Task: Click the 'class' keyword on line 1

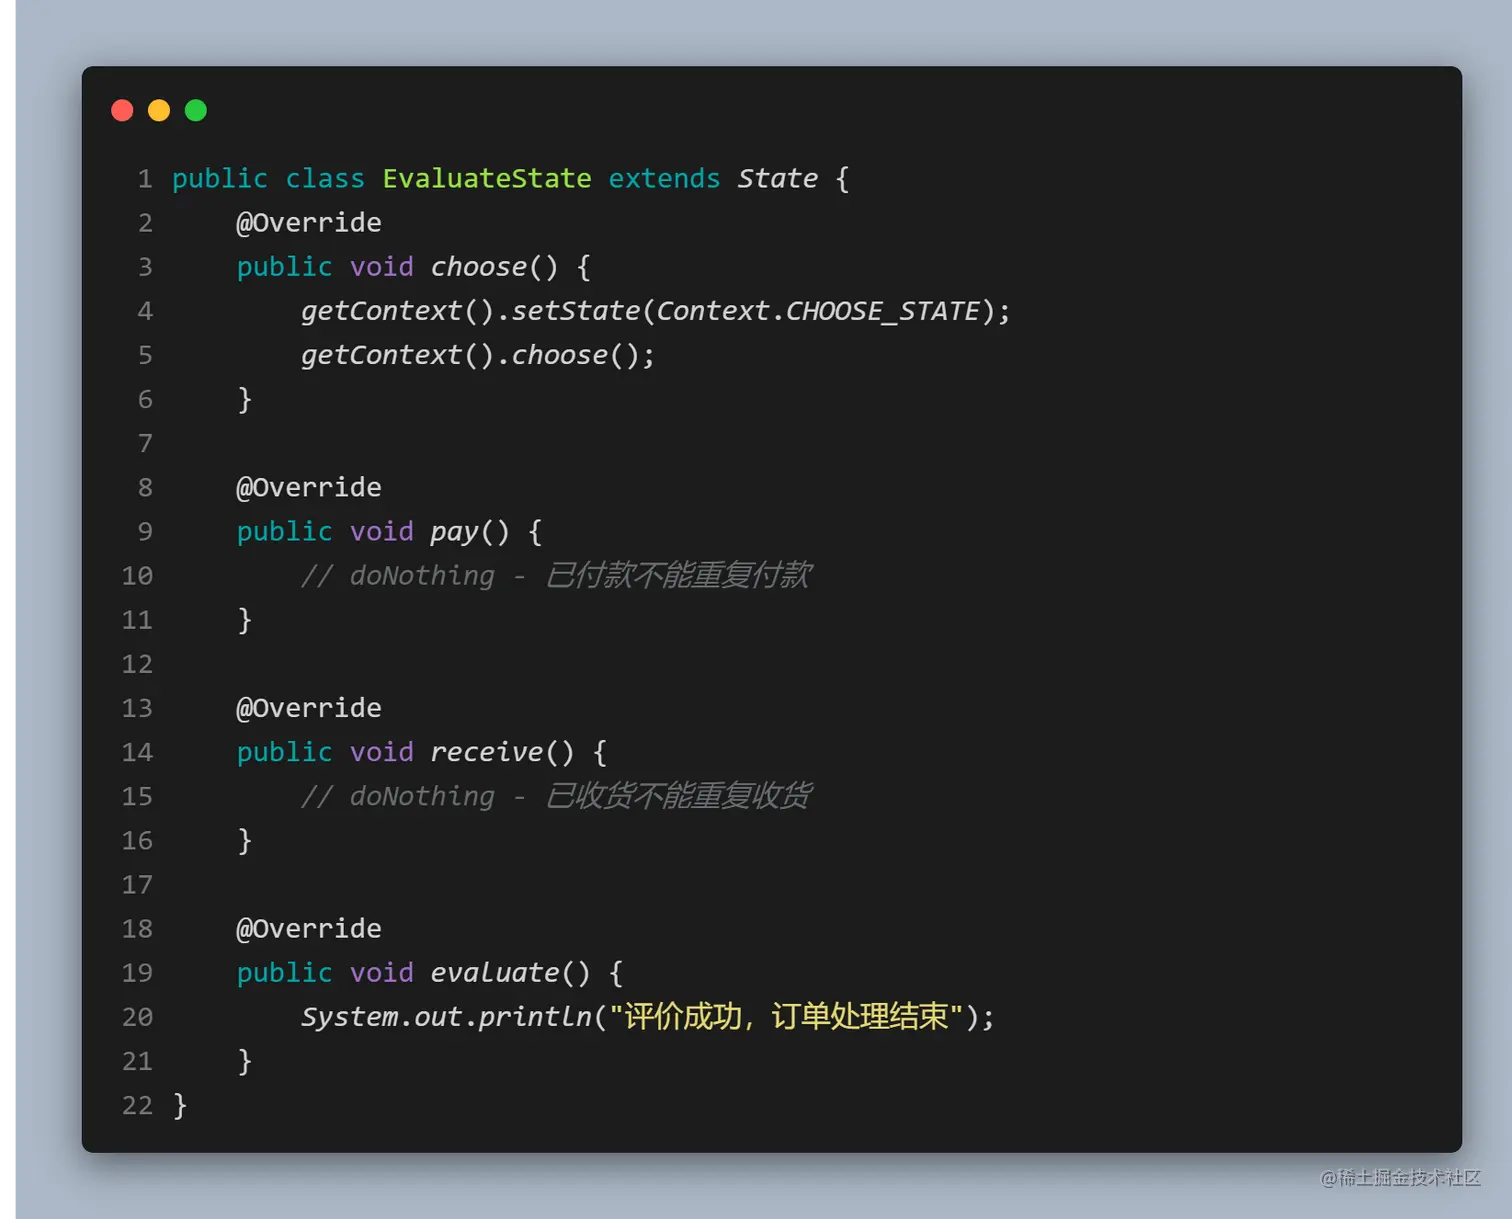Action: (325, 179)
